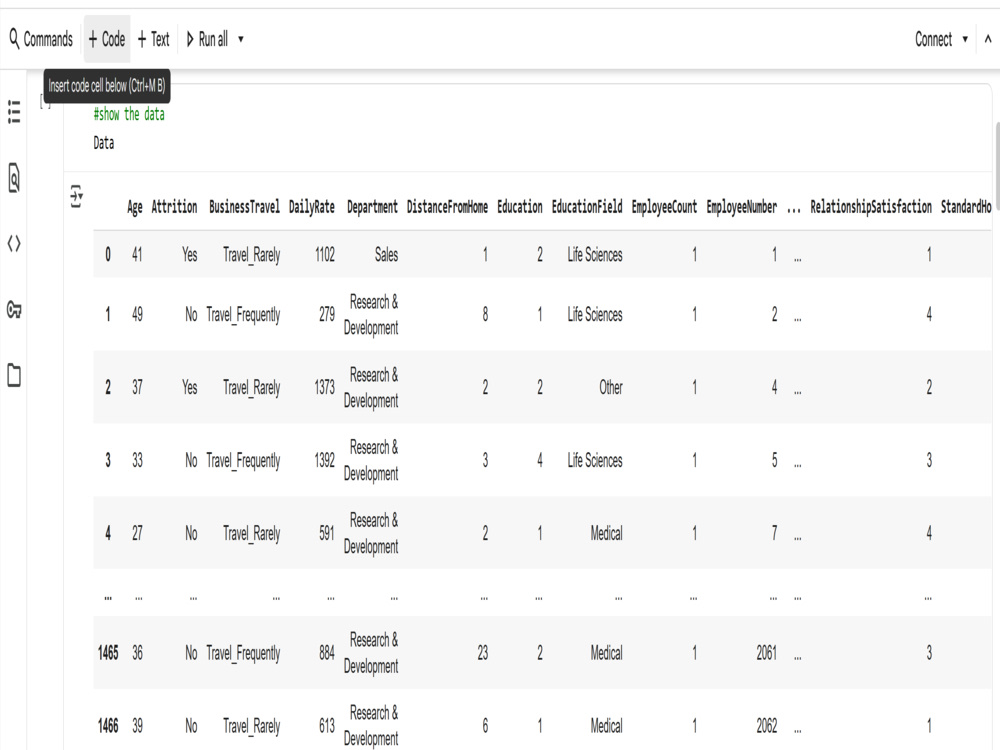Click 'Travel_Frequently' in row 1465
Image resolution: width=1000 pixels, height=750 pixels.
click(243, 653)
